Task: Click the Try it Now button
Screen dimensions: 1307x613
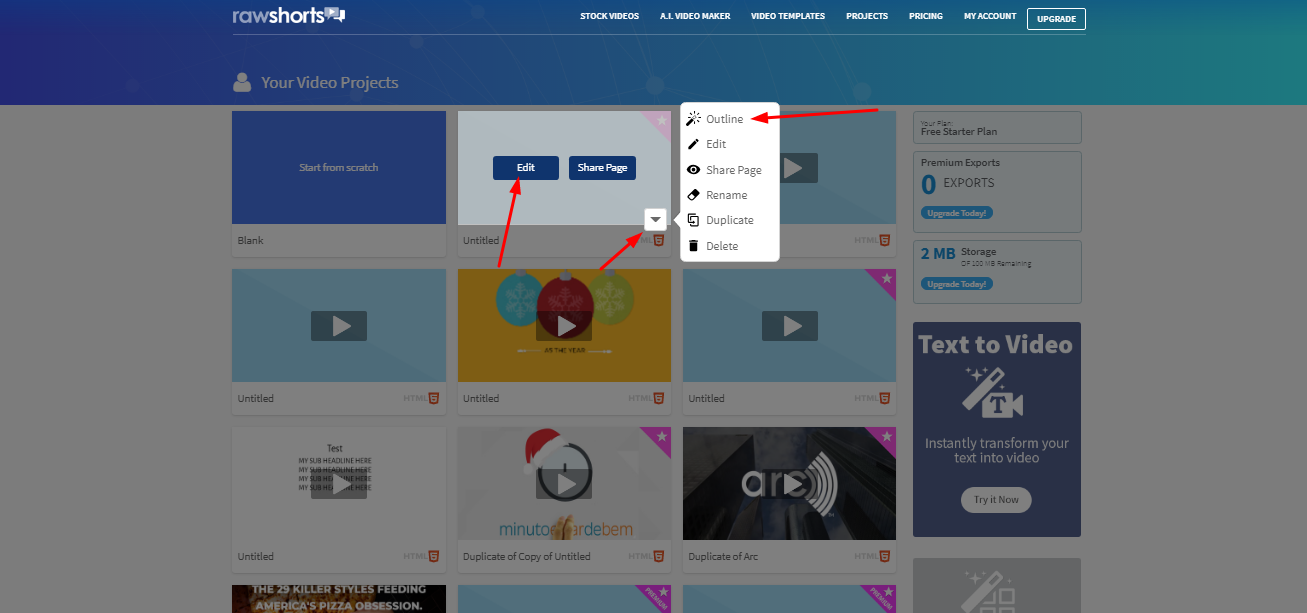Action: tap(996, 500)
